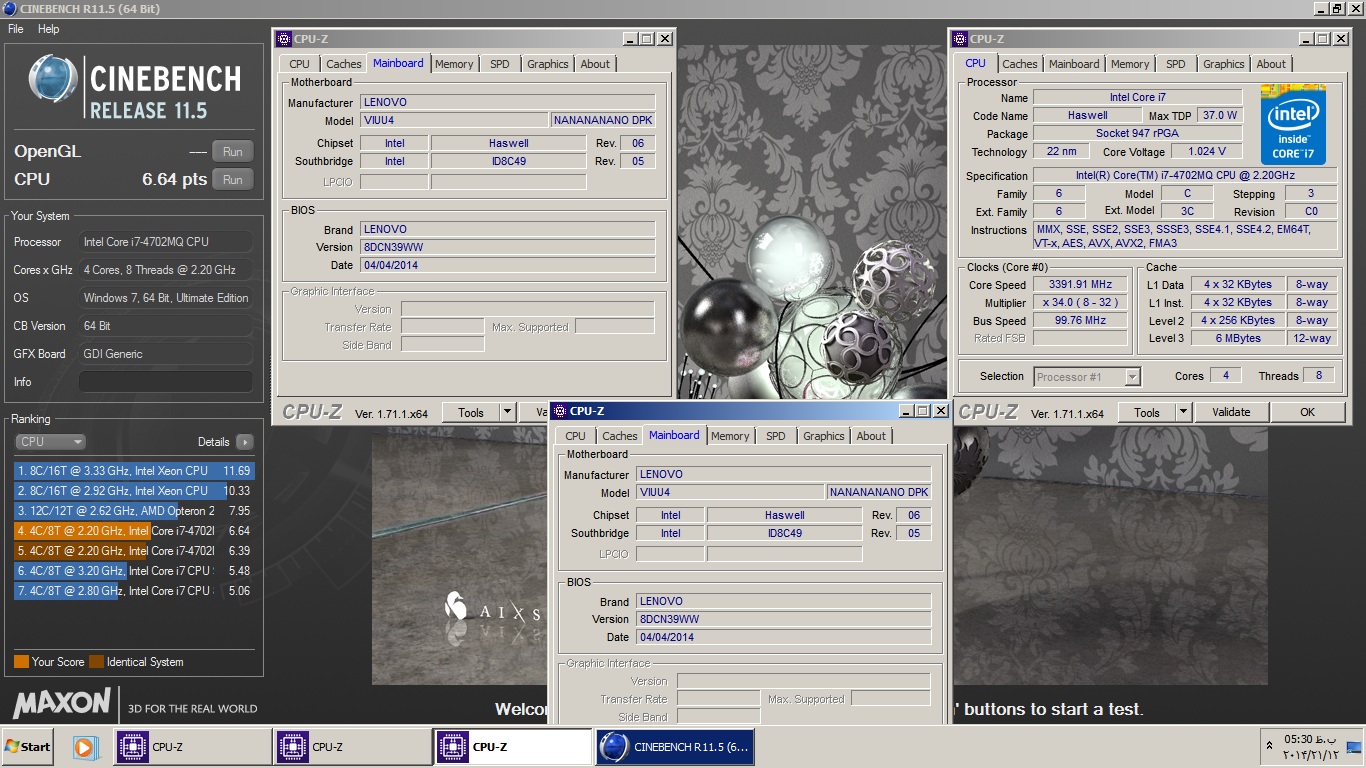Click the Max TDP value 37.0 W
1366x768 pixels.
click(x=1220, y=116)
